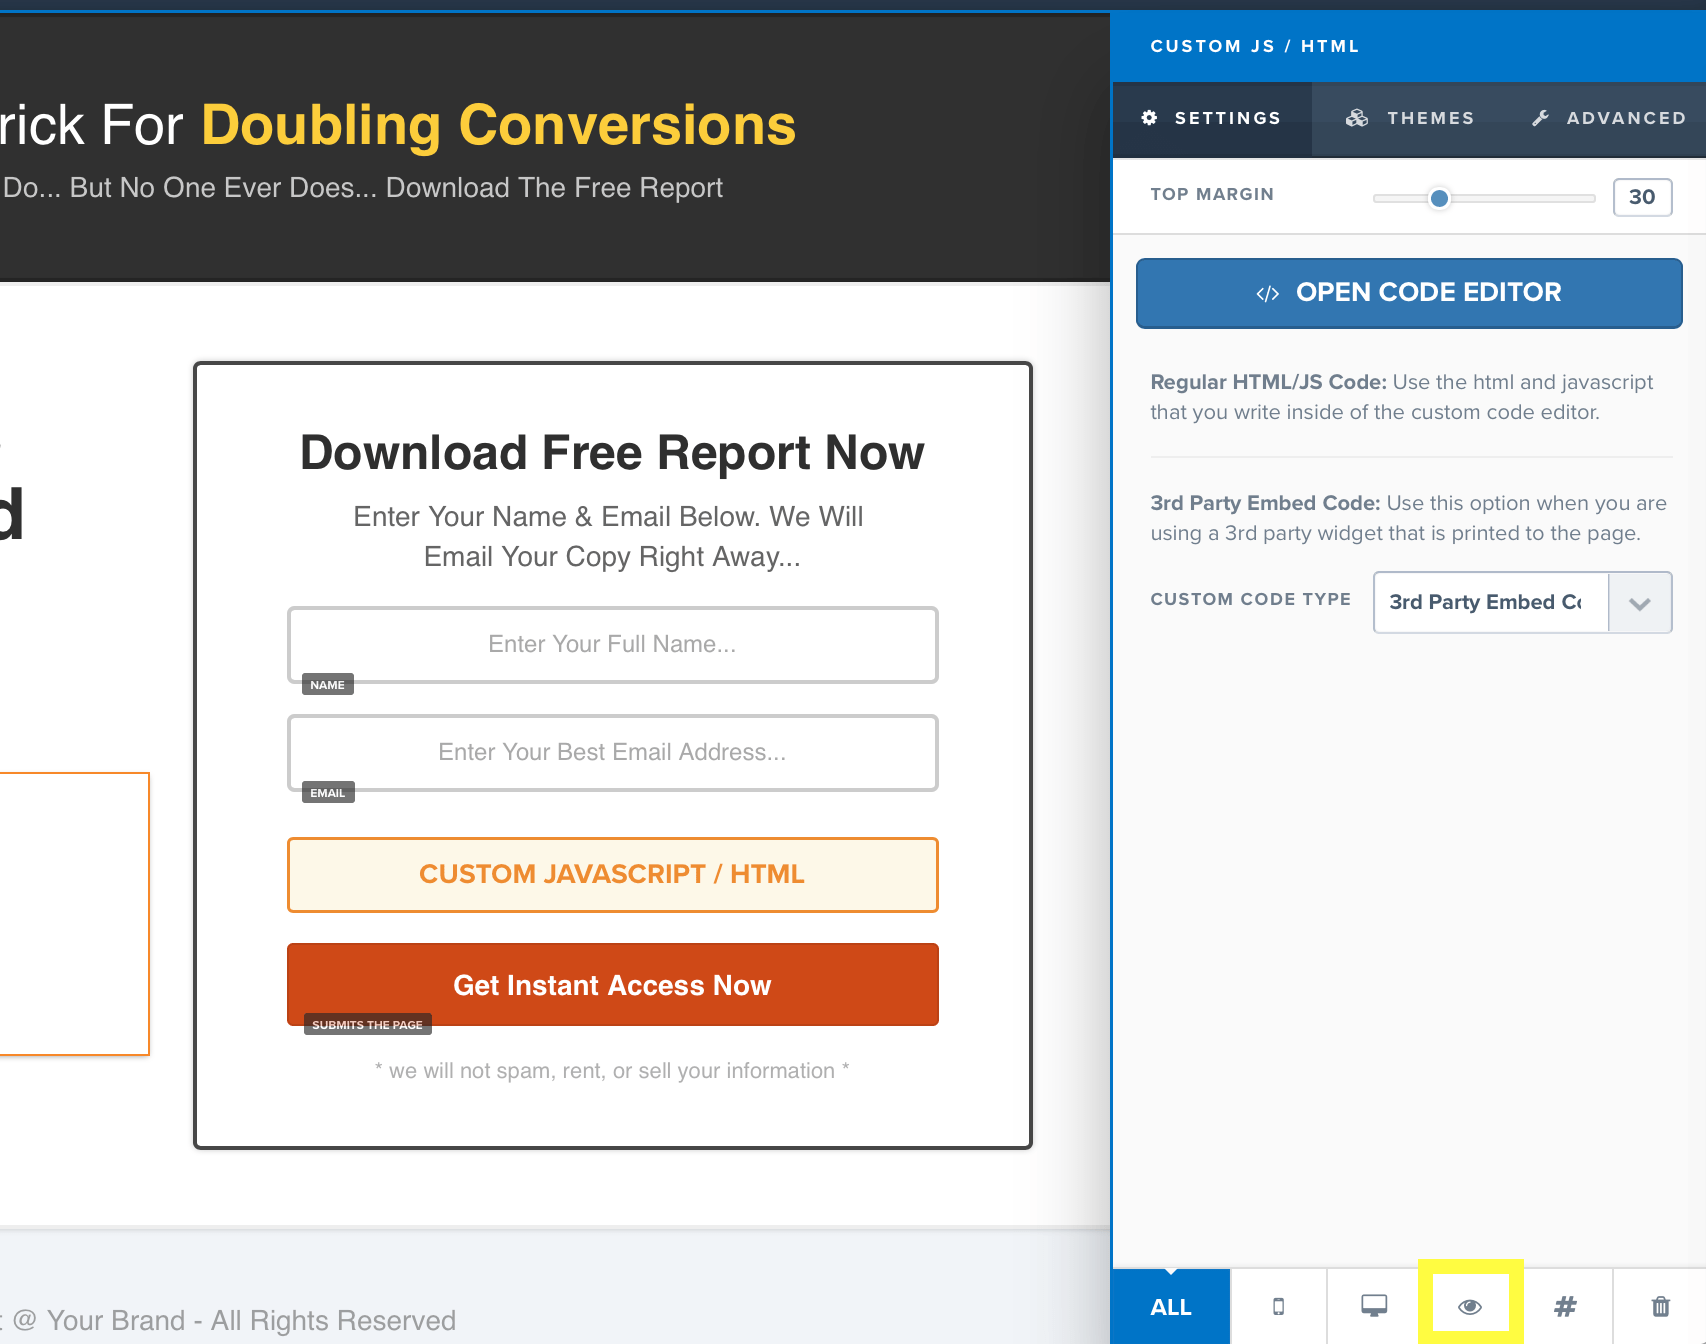The image size is (1706, 1344).
Task: Click the Open Code Editor button
Action: 1409,293
